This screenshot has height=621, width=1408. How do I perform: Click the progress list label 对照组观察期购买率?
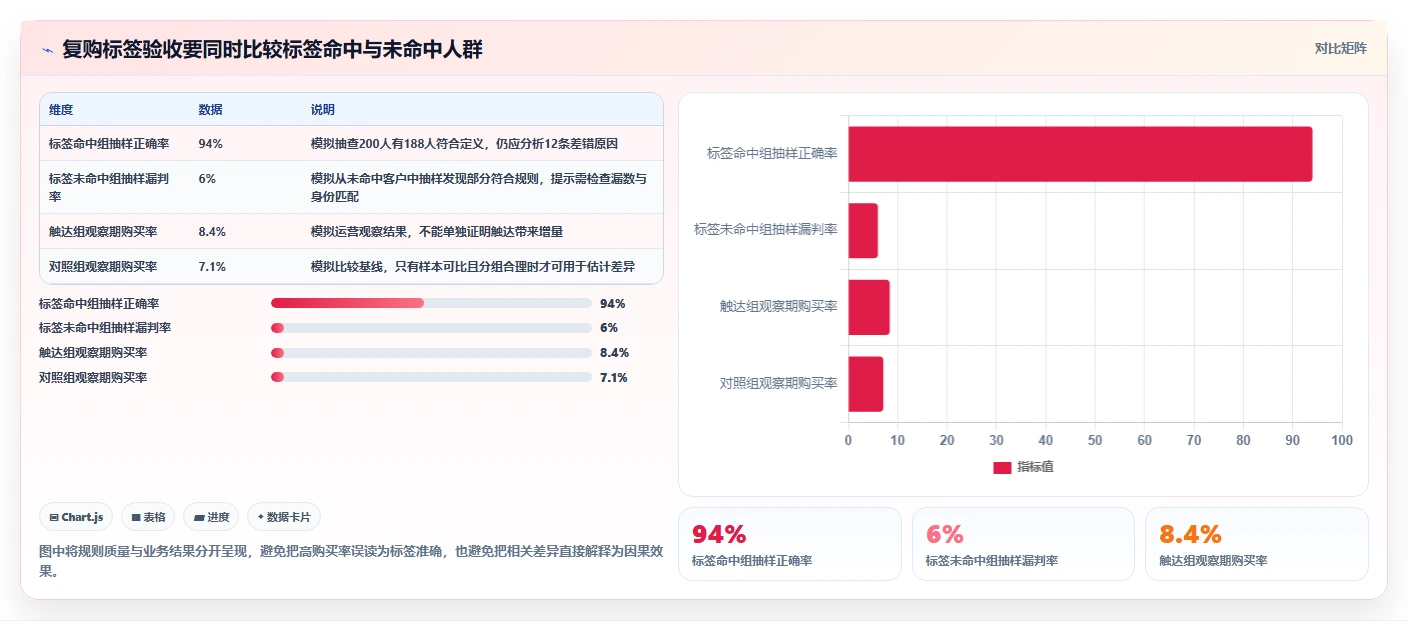[93, 377]
